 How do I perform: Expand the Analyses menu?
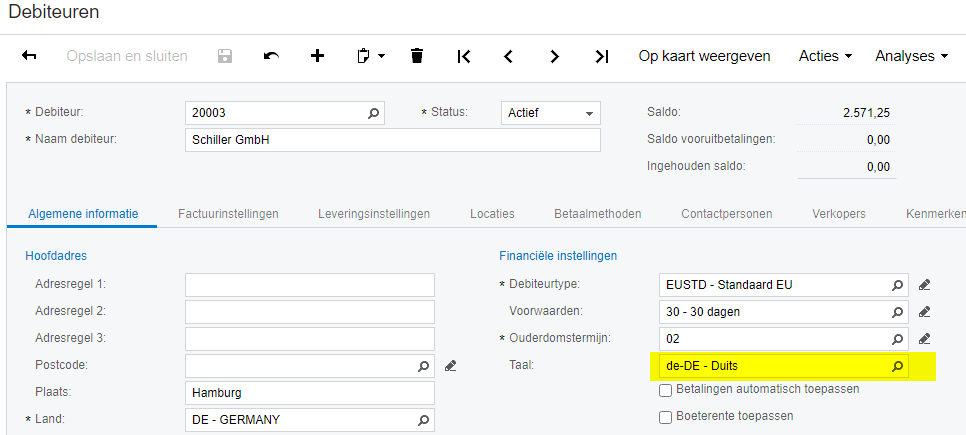911,56
